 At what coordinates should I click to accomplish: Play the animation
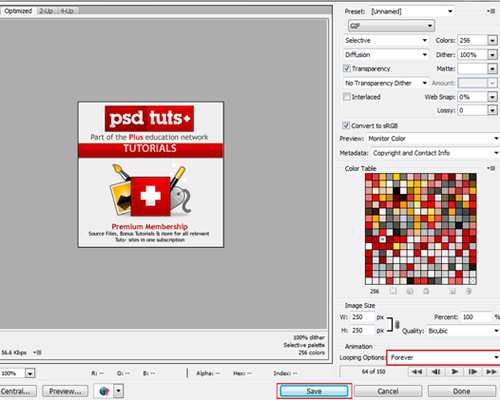pos(454,372)
